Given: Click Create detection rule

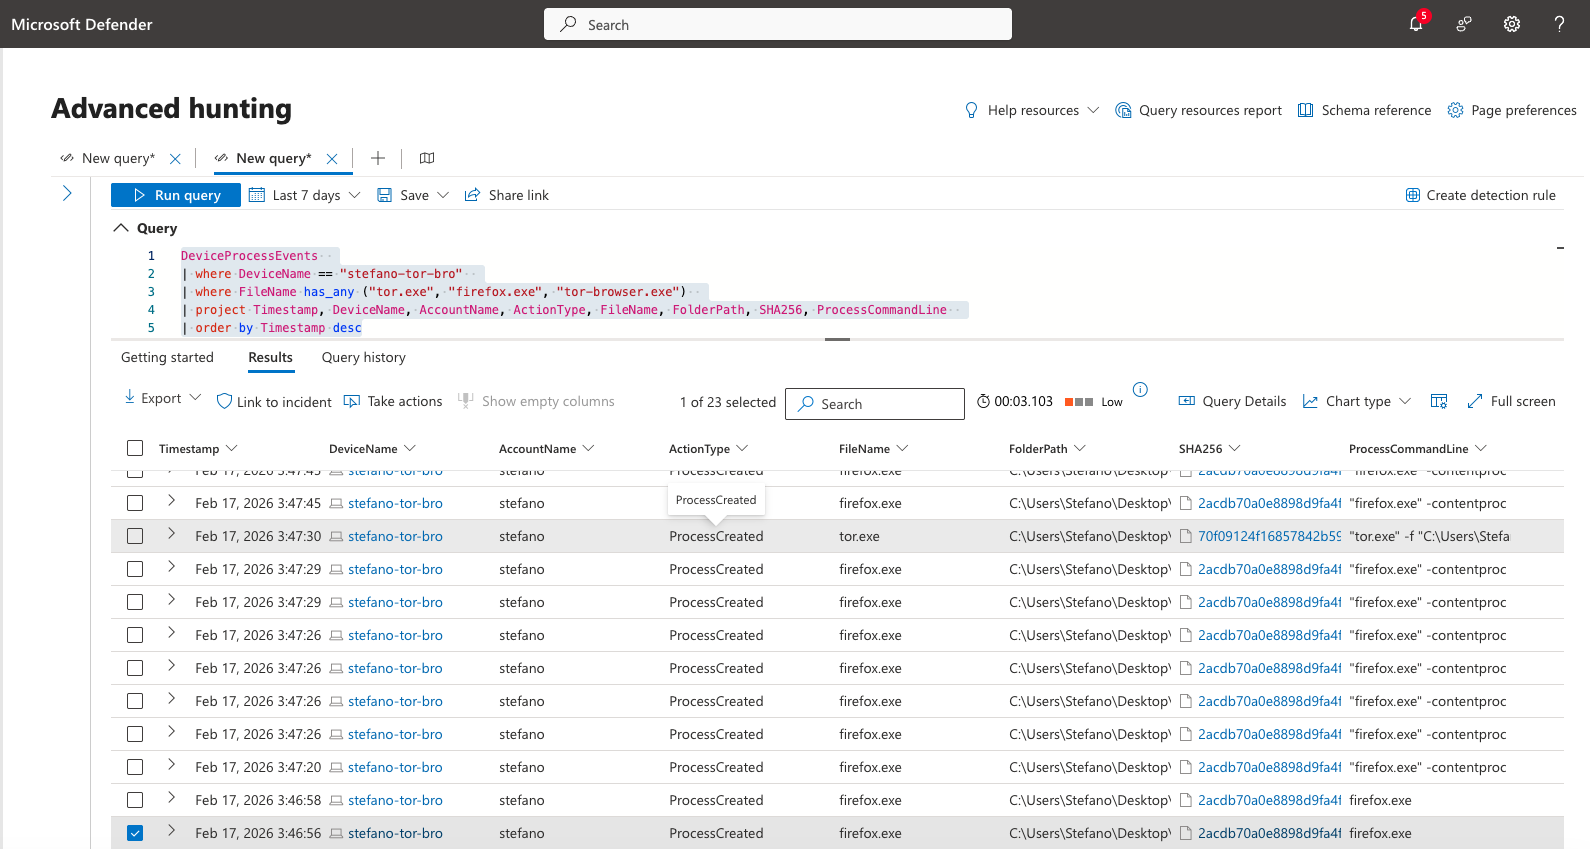Looking at the screenshot, I should click(1481, 195).
